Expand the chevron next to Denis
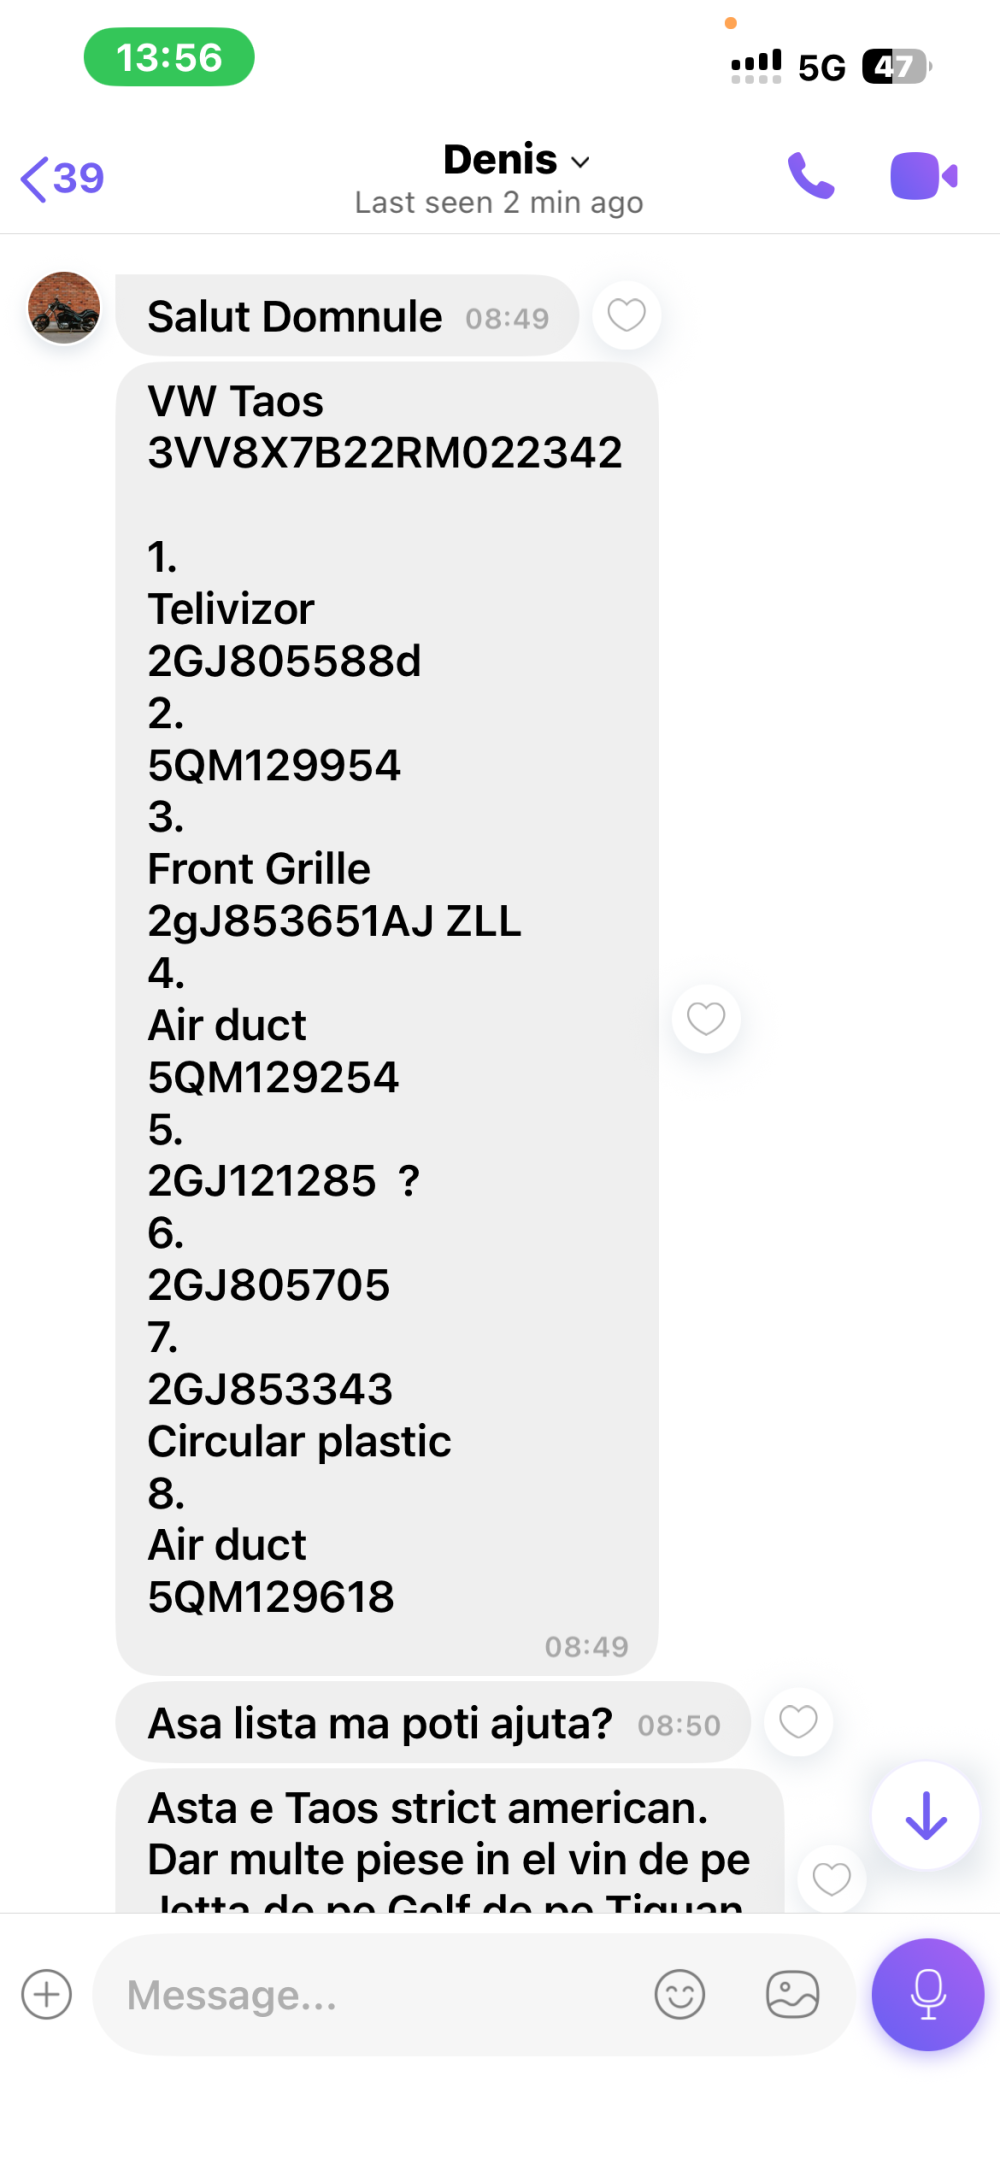 tap(581, 162)
